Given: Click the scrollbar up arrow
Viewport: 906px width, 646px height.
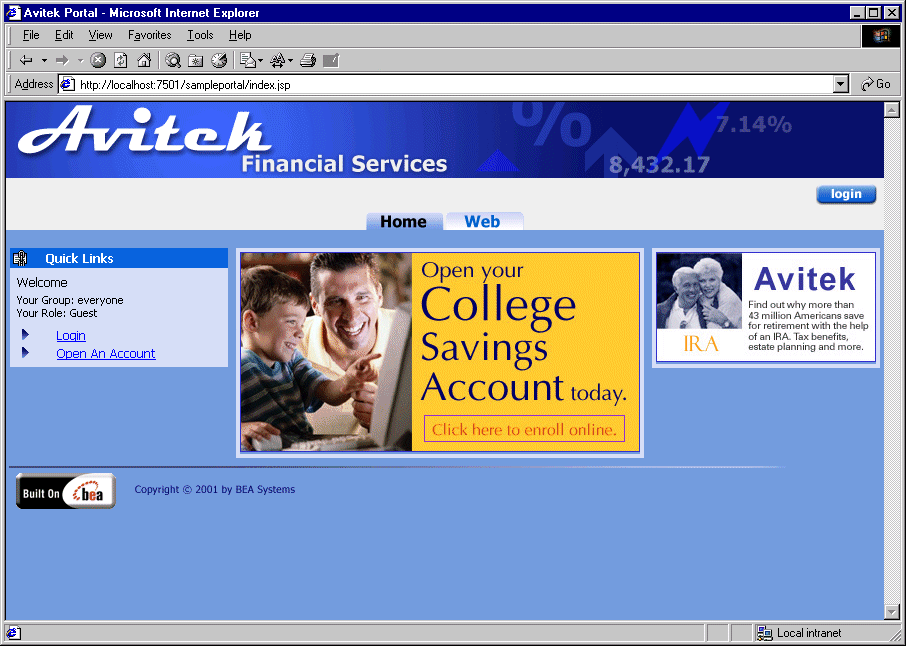Looking at the screenshot, I should click(x=892, y=110).
